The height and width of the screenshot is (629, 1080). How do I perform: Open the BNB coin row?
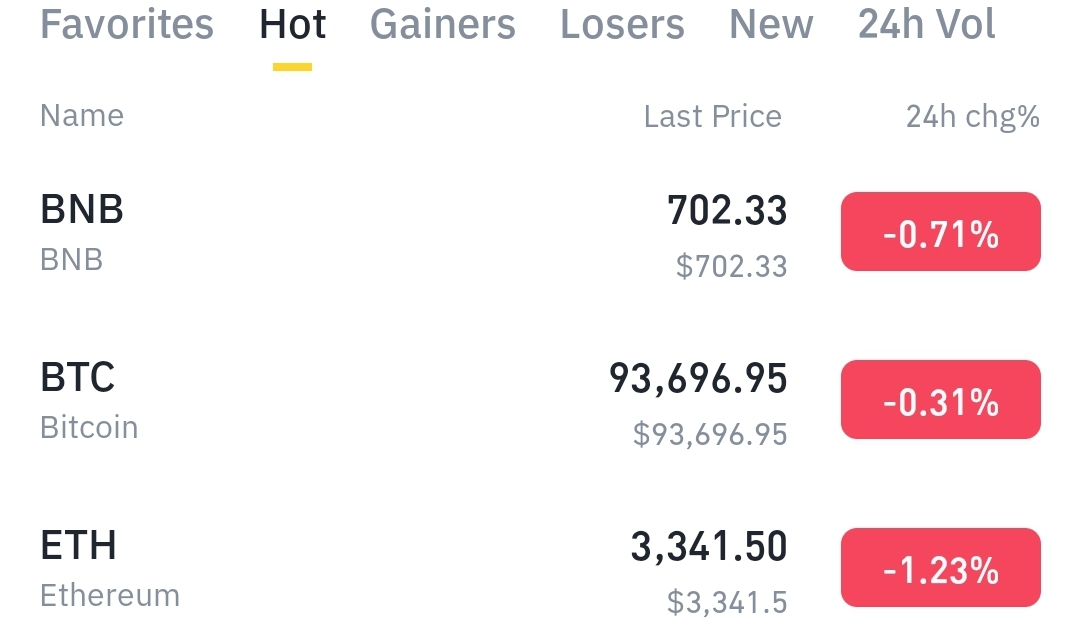(540, 232)
